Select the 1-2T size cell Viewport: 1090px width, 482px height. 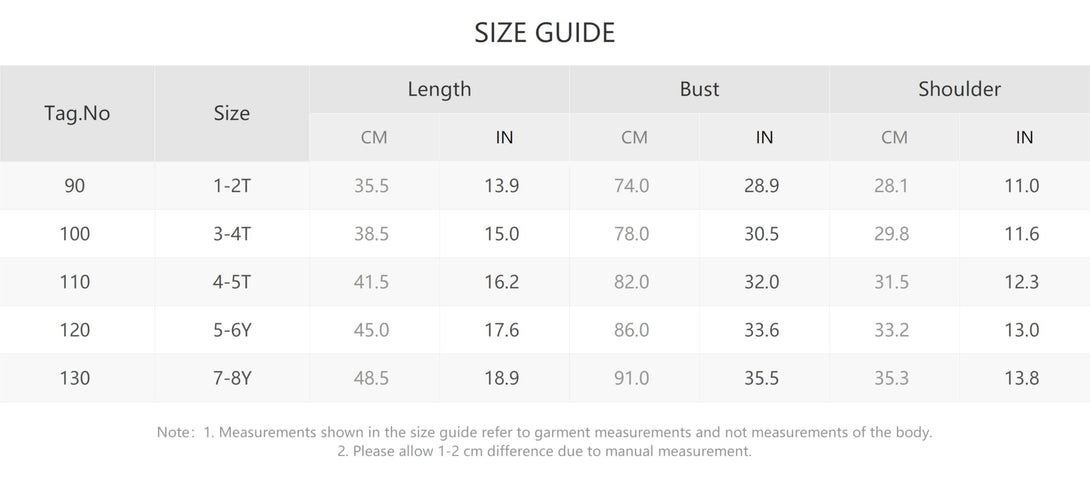point(231,186)
